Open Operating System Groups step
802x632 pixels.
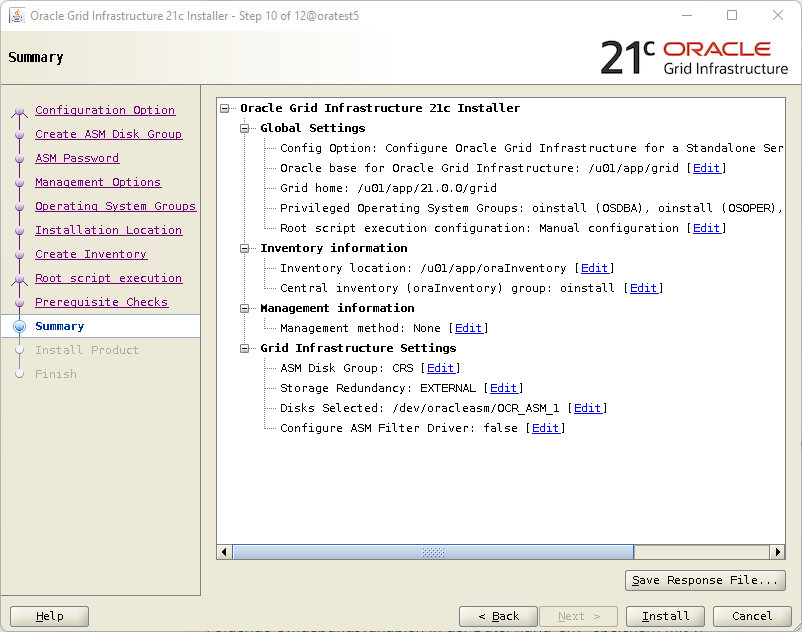tap(115, 206)
